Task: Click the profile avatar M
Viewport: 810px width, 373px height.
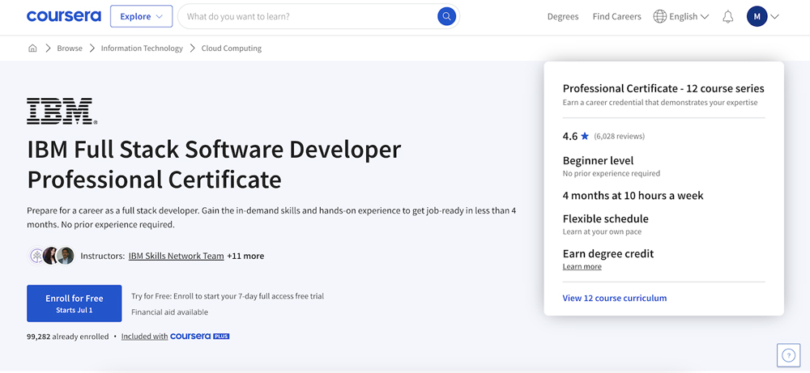Action: click(x=757, y=17)
